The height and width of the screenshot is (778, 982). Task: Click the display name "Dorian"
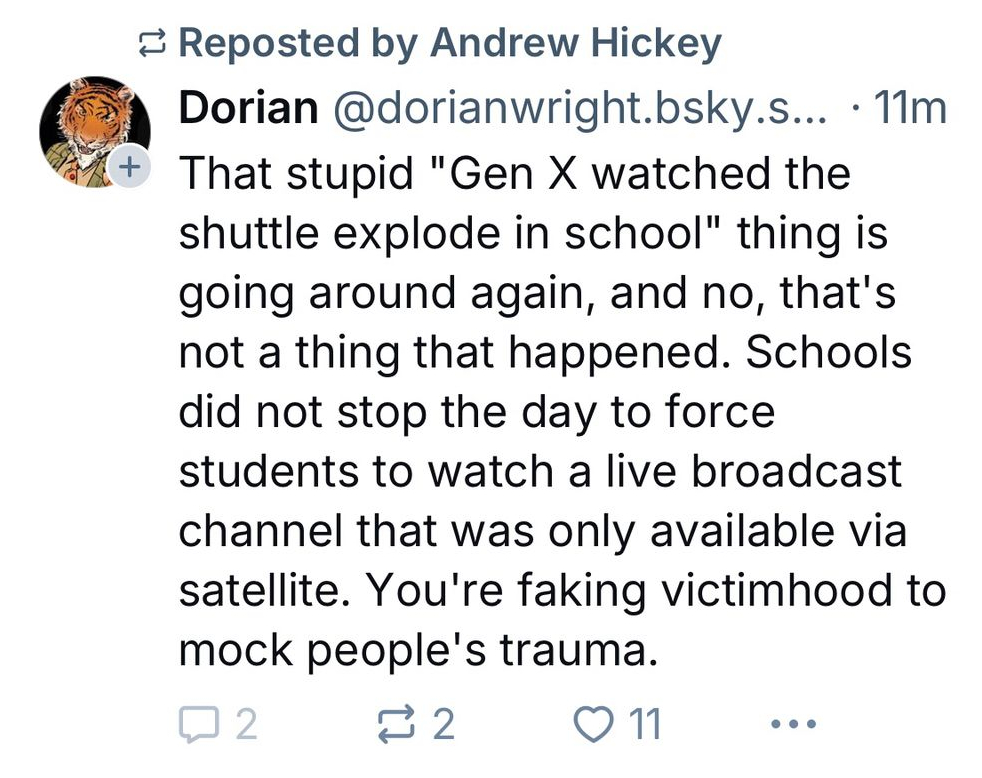coord(248,108)
